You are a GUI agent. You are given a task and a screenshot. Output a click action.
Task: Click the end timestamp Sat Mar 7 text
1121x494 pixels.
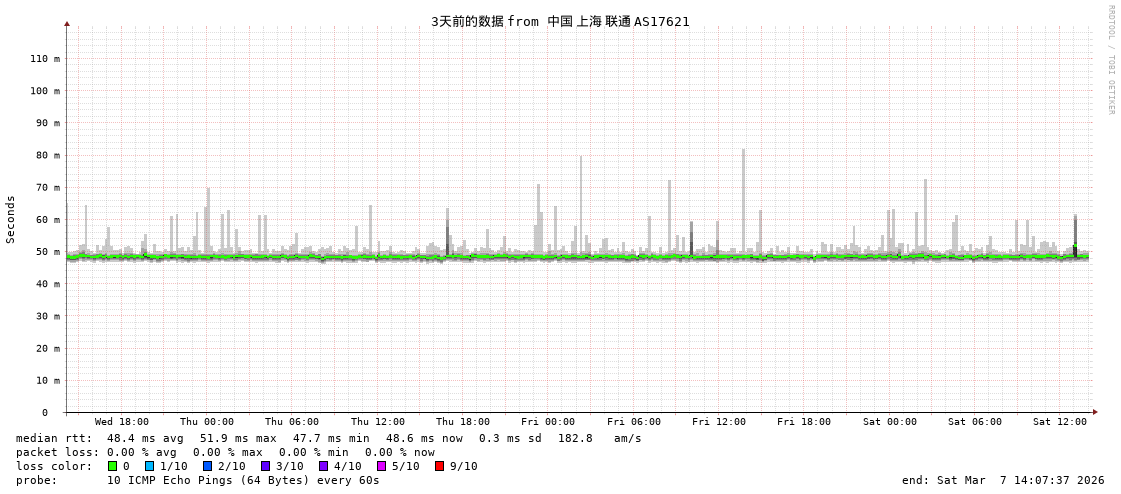pyautogui.click(x=1003, y=480)
